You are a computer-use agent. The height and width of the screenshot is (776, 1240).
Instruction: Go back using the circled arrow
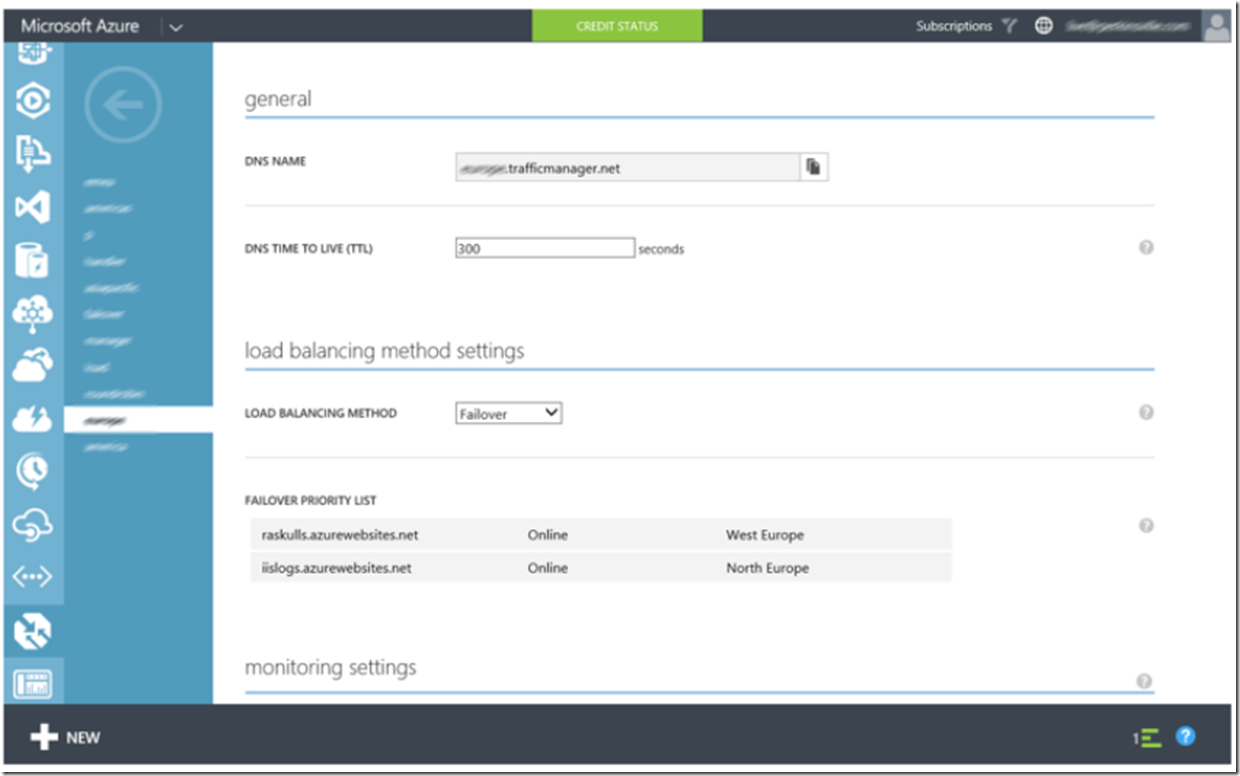(x=122, y=104)
